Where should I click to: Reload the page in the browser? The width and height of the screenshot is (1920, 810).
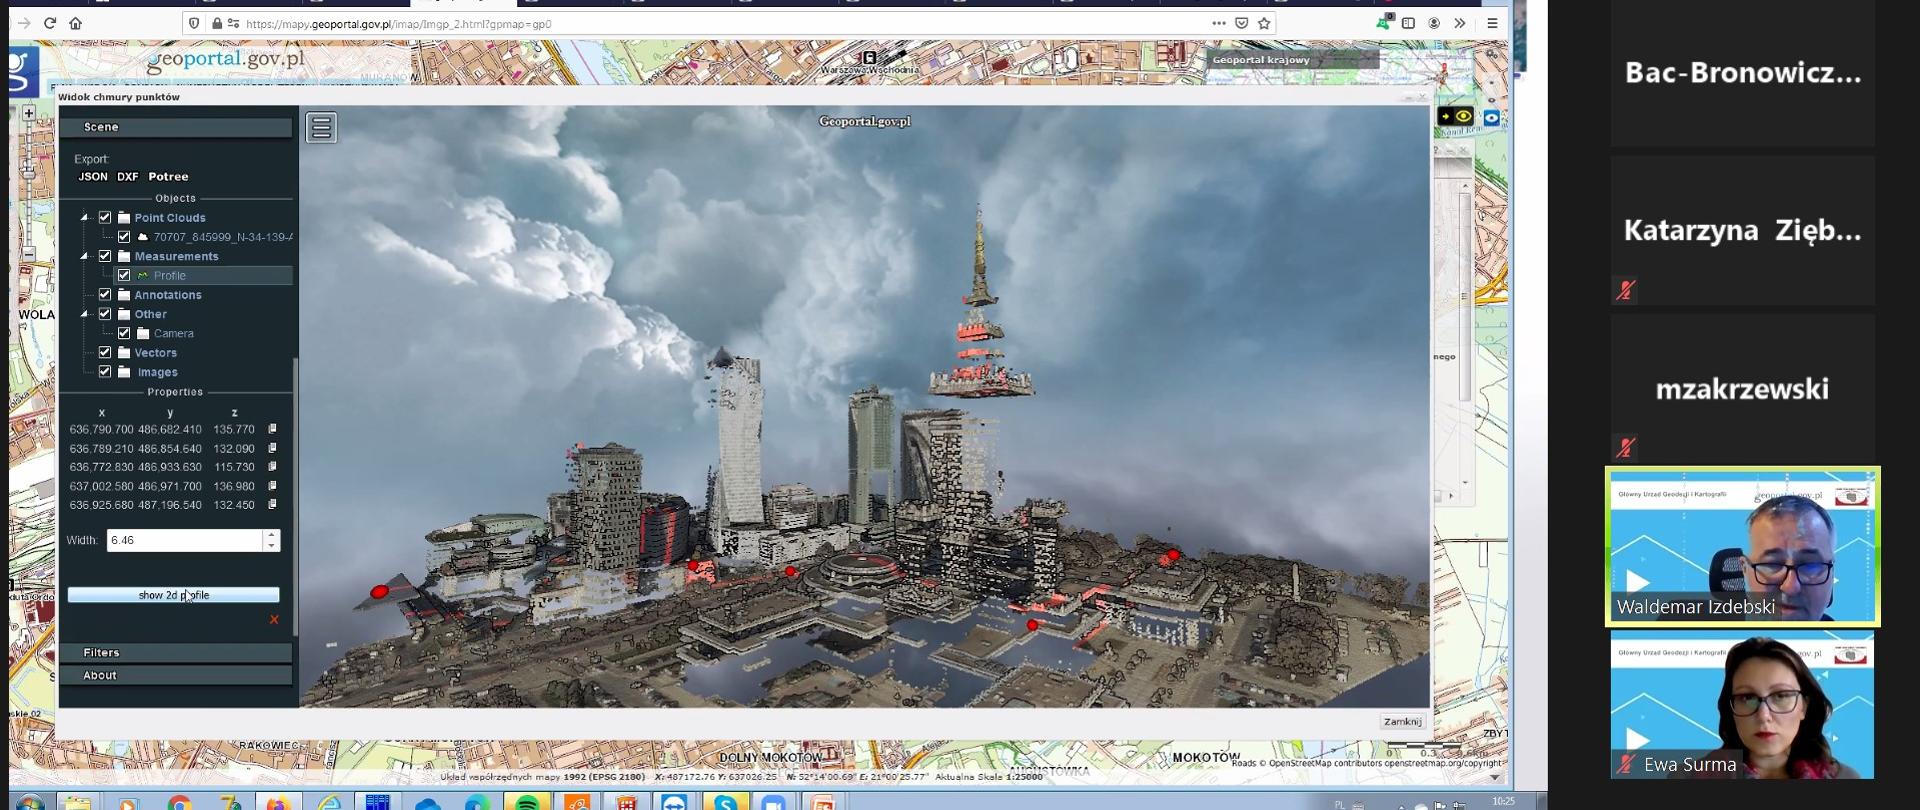50,23
